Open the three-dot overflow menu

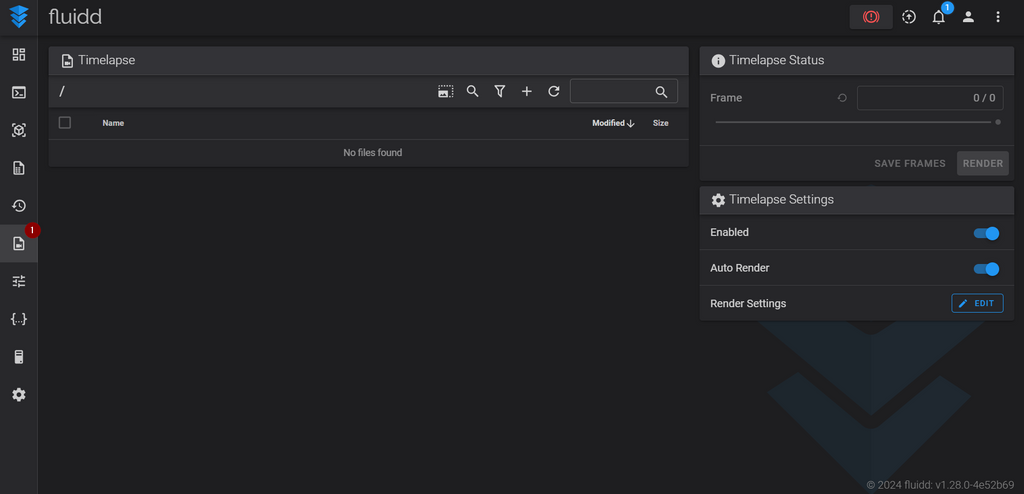[x=997, y=17]
